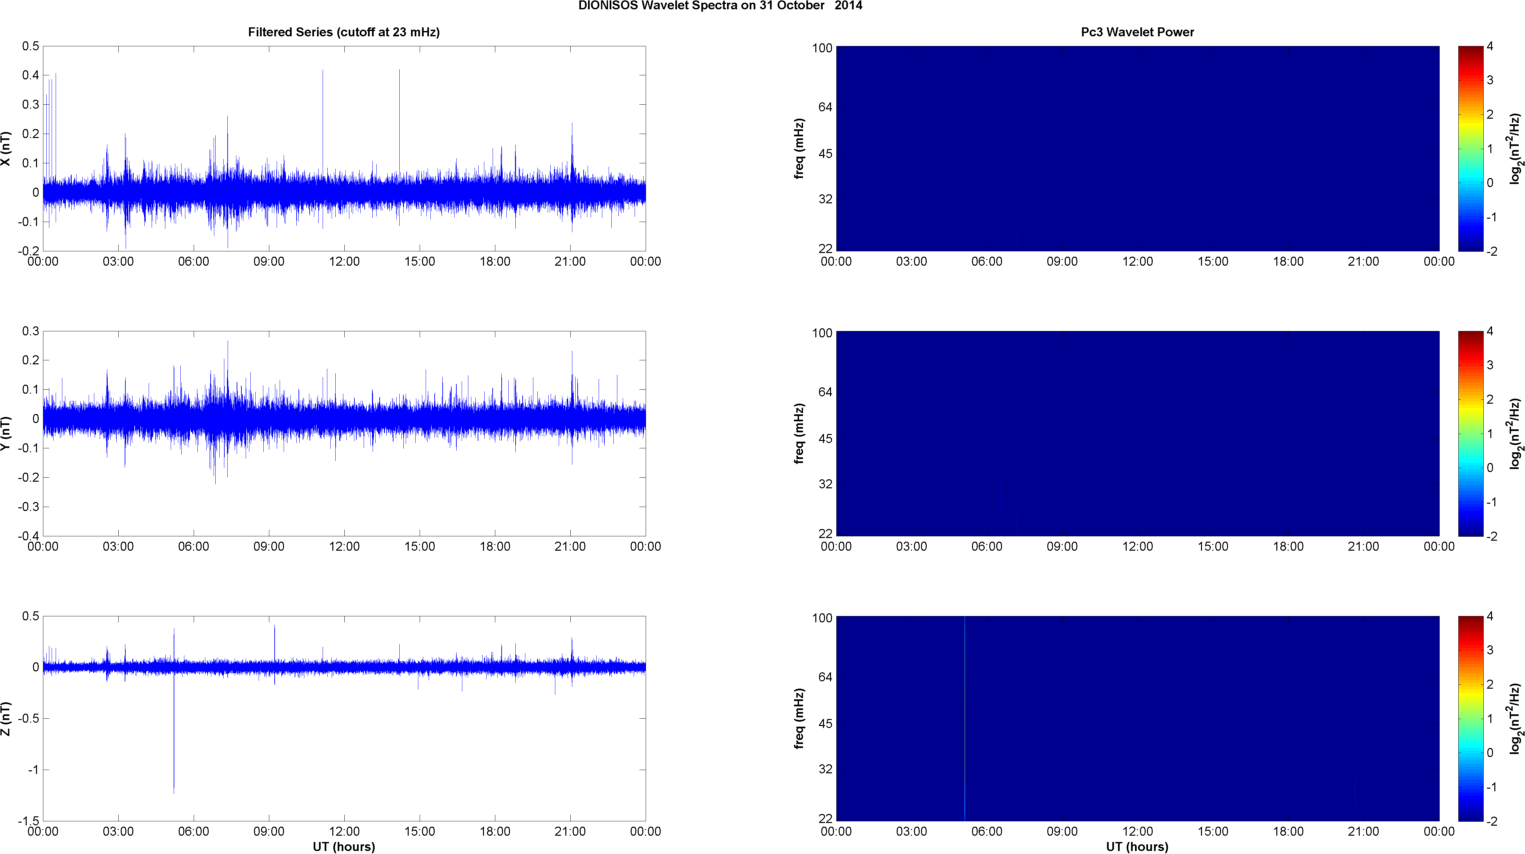The image size is (1525, 854).
Task: Click the '21:00' tick under the Z series plot
Action: pyautogui.click(x=570, y=832)
